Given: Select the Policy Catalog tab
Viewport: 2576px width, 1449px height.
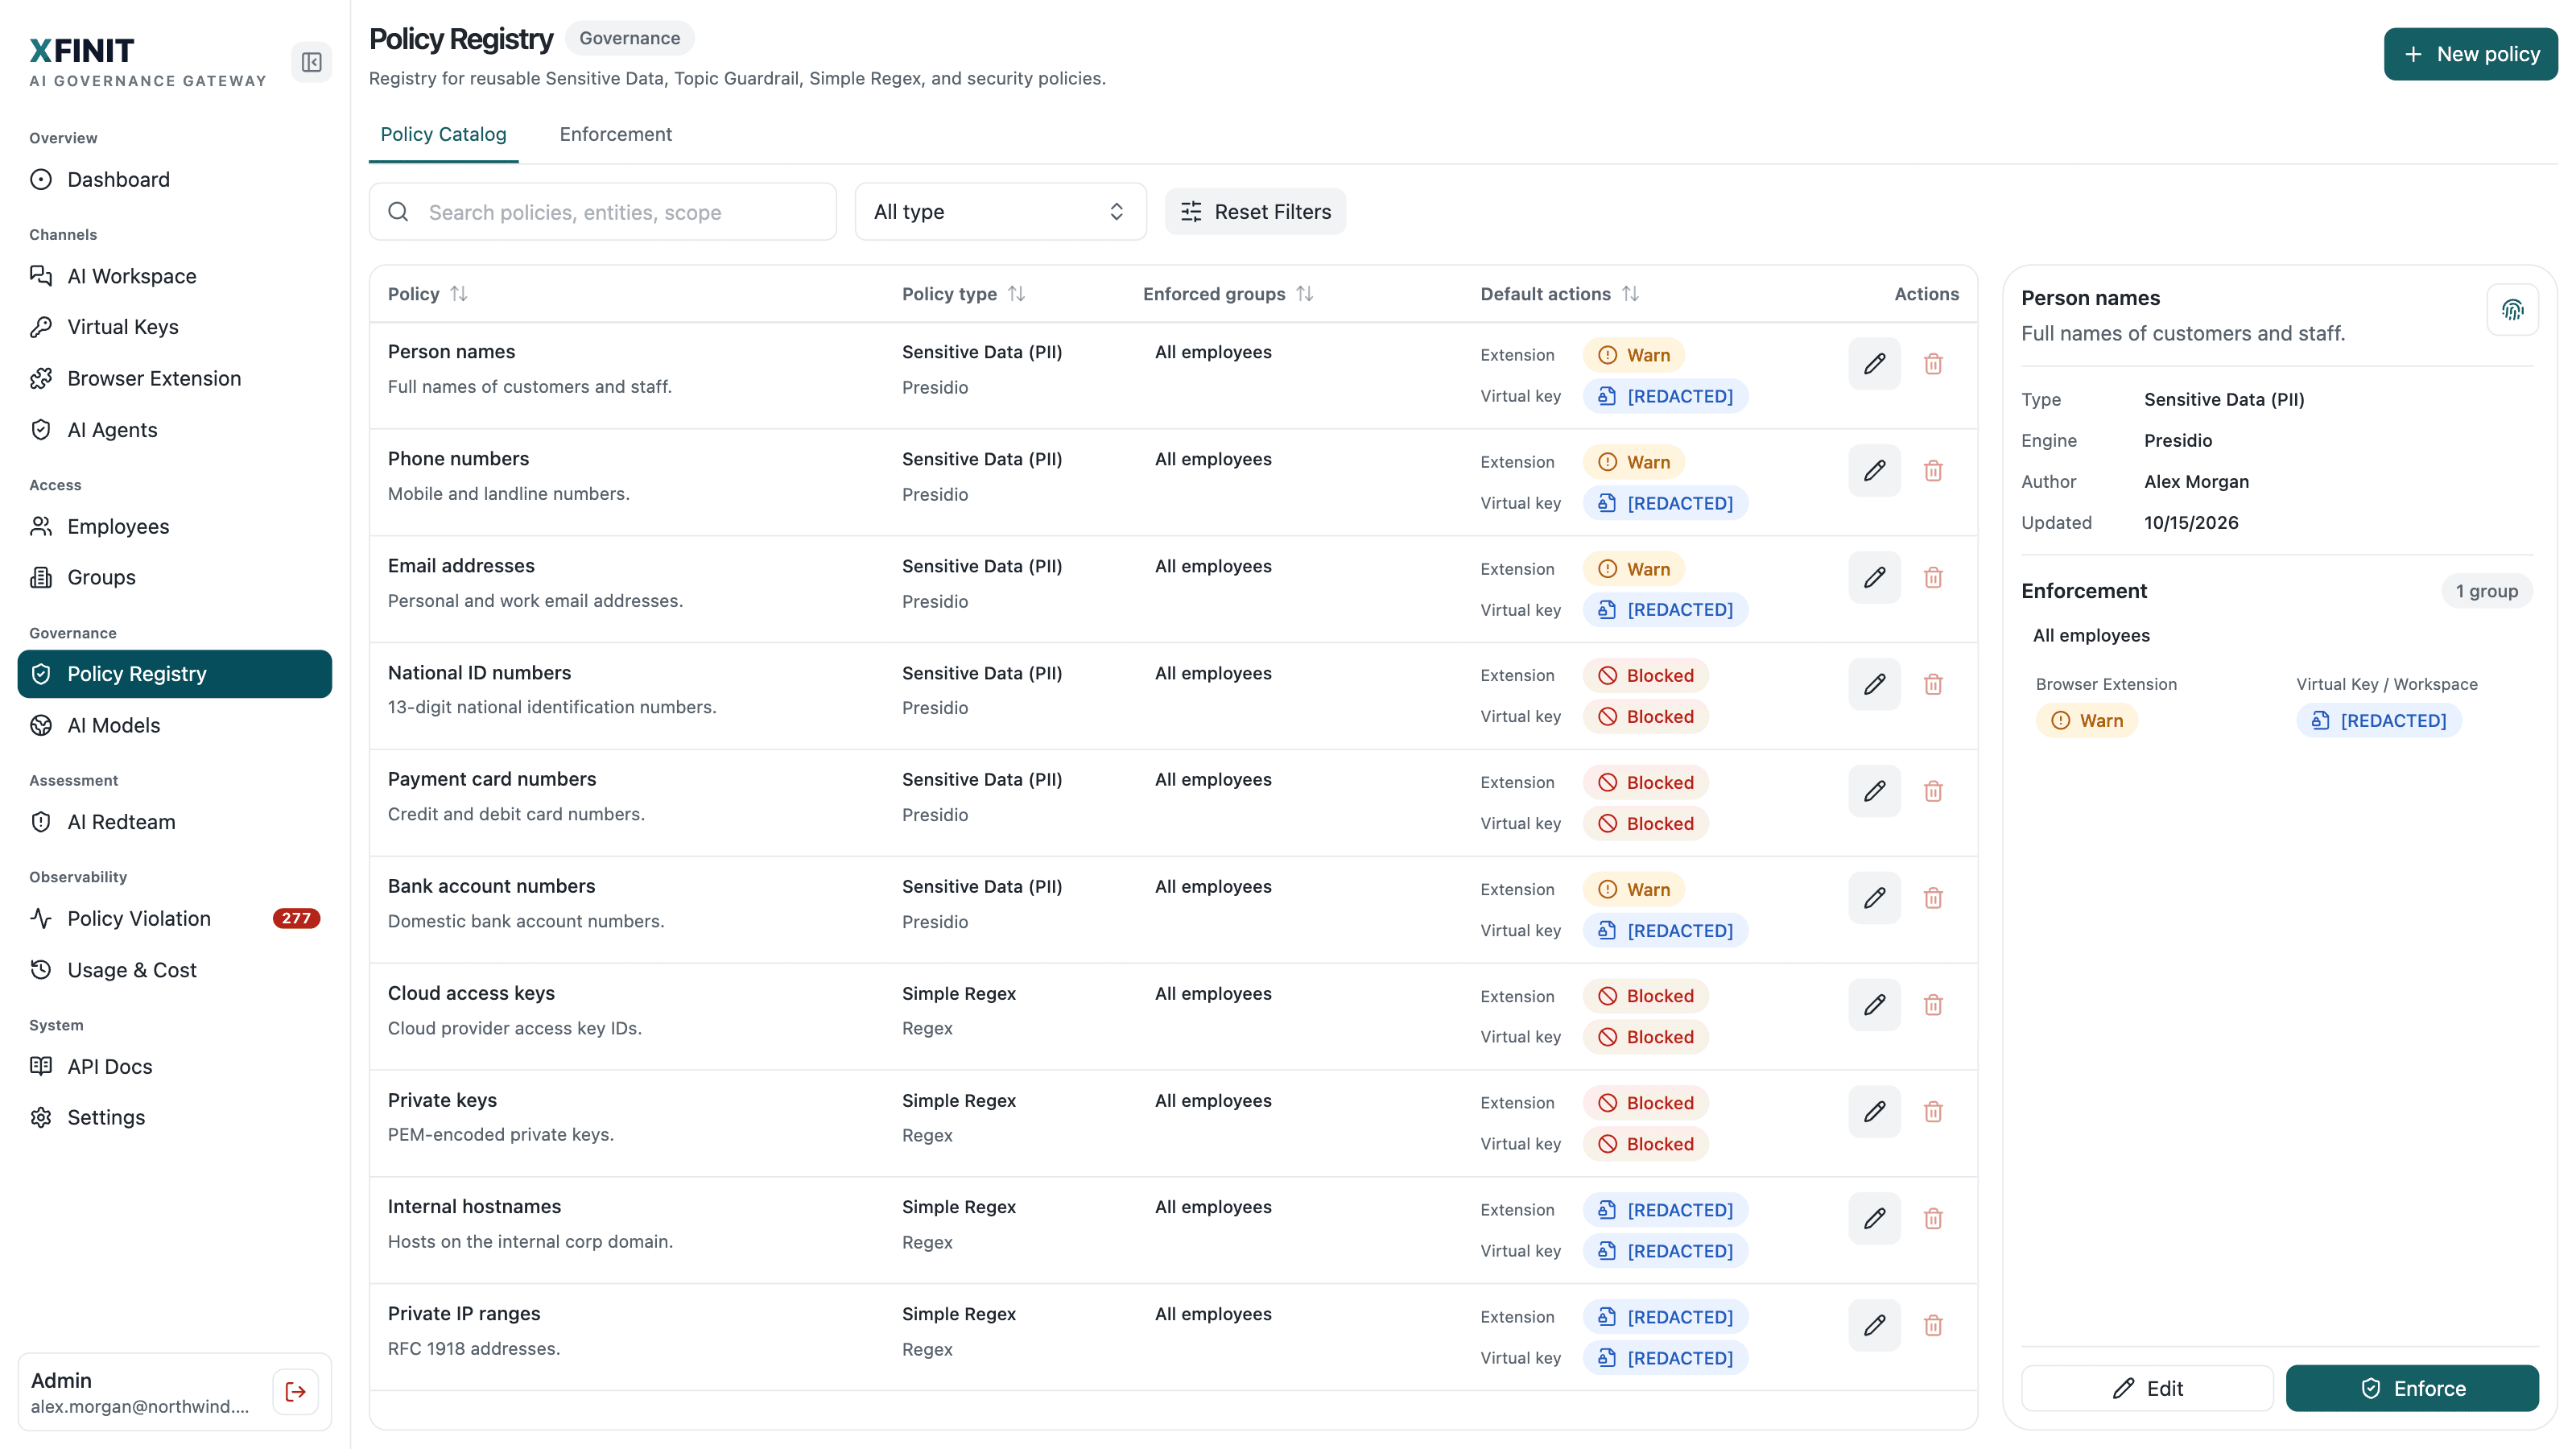Looking at the screenshot, I should [443, 134].
